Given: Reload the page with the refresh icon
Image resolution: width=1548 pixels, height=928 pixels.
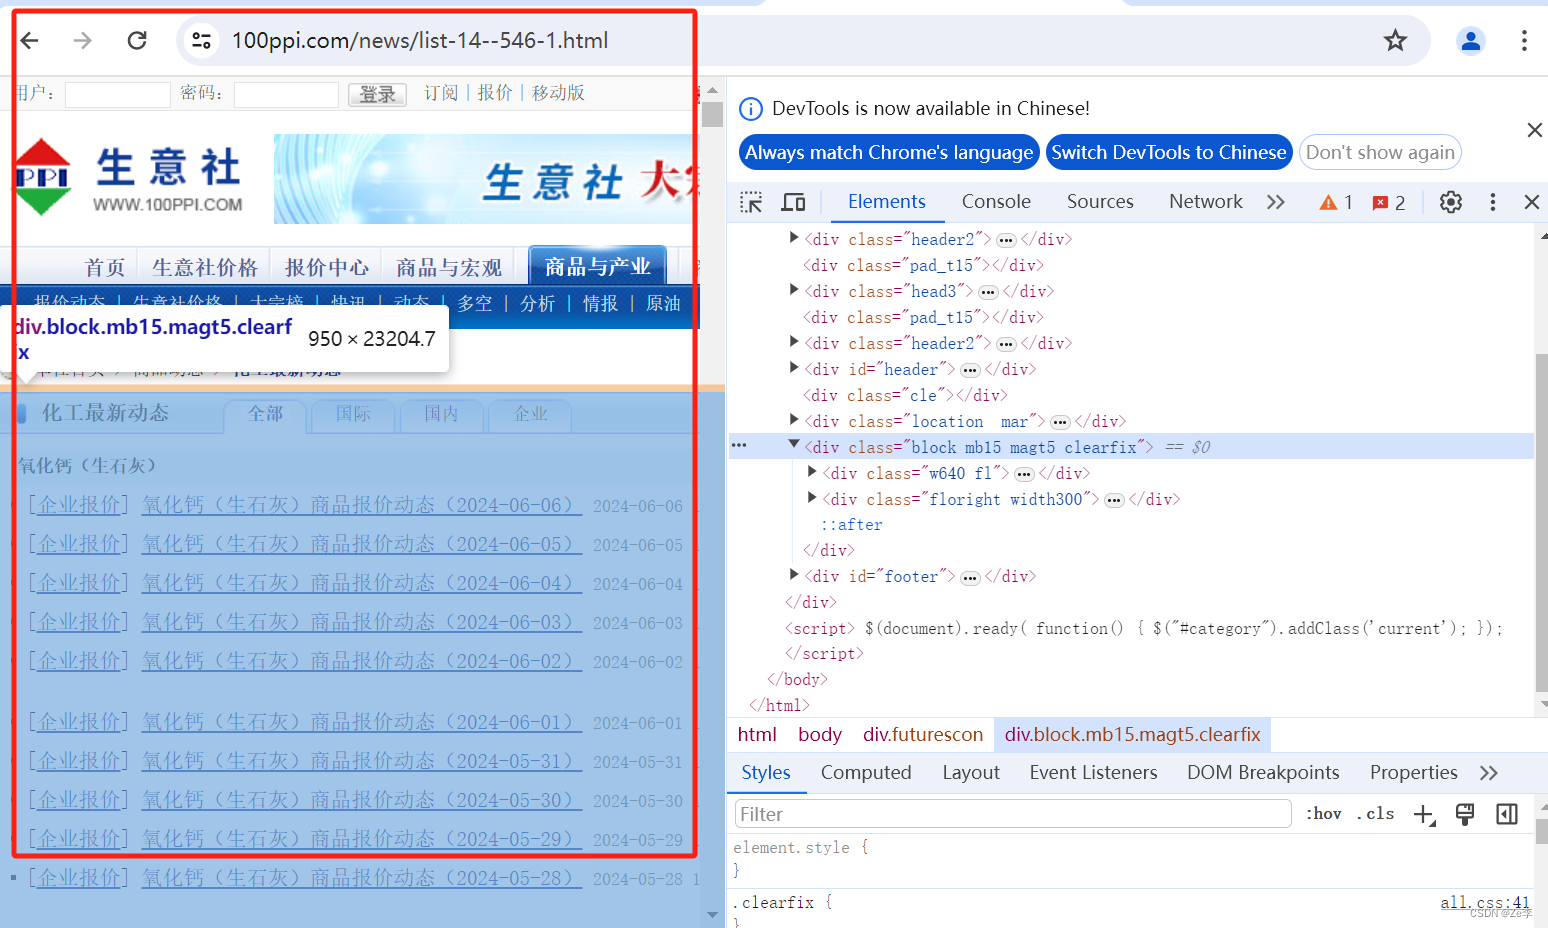Looking at the screenshot, I should (137, 40).
